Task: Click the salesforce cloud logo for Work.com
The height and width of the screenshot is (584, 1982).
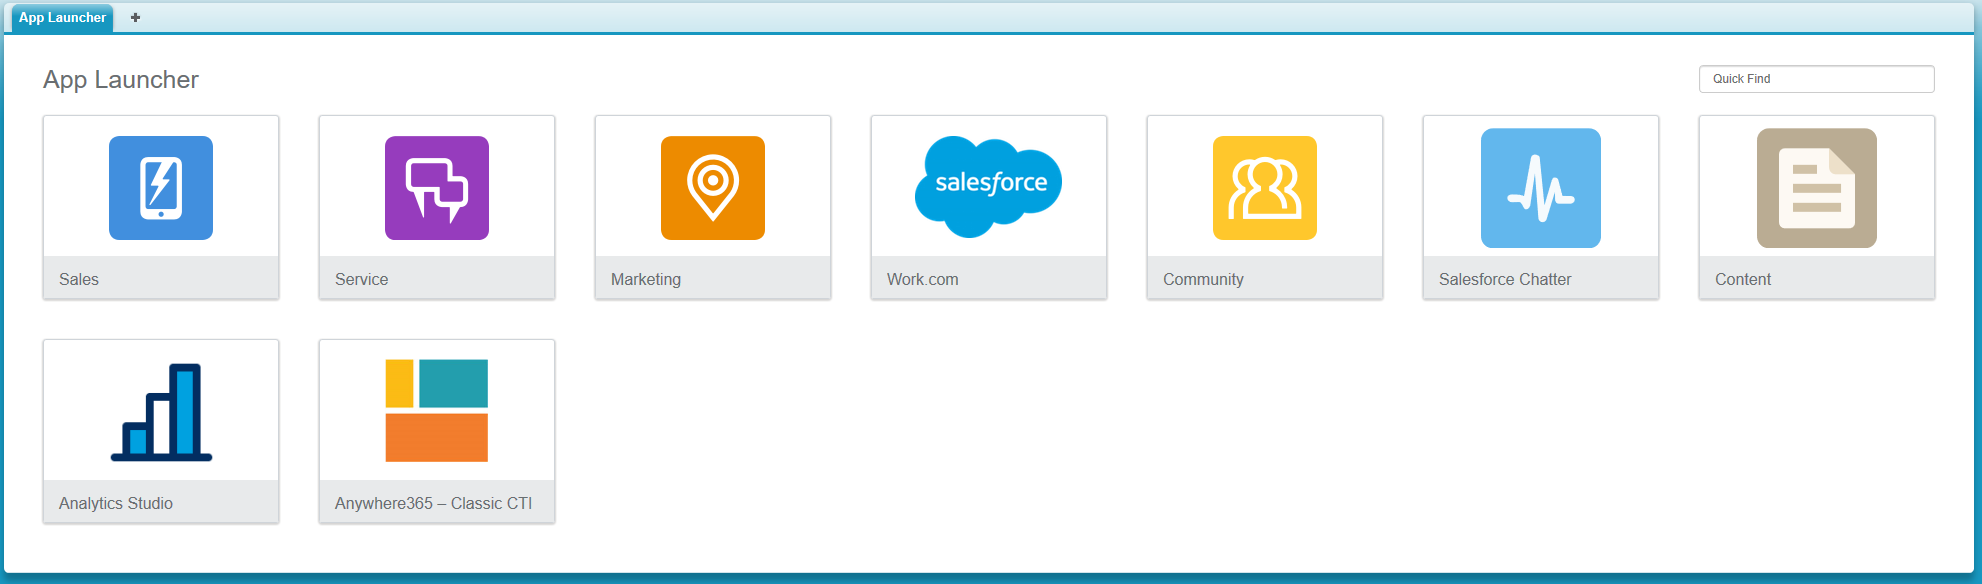Action: 989,186
